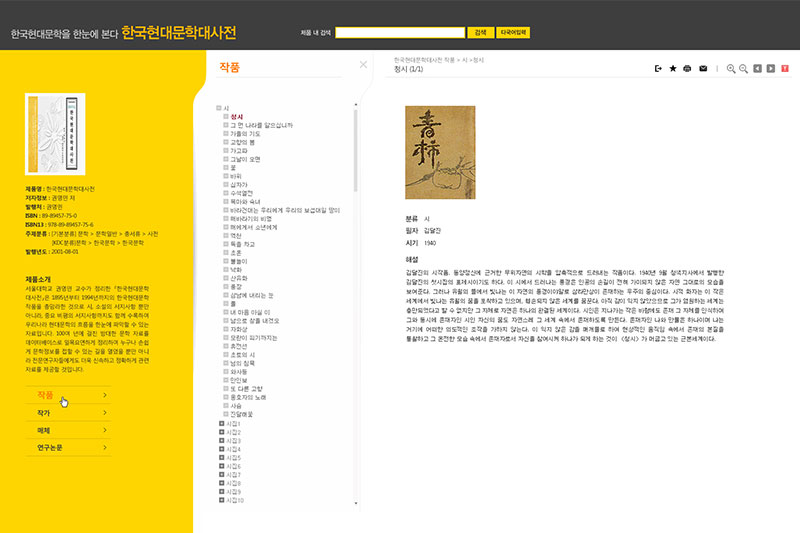Print the entry using the printer icon
The image size is (800, 533).
pyautogui.click(x=687, y=68)
